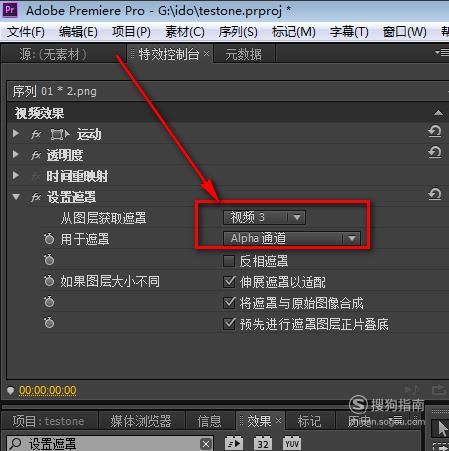Open the 序列(S) menu
The height and width of the screenshot is (451, 449).
(238, 32)
